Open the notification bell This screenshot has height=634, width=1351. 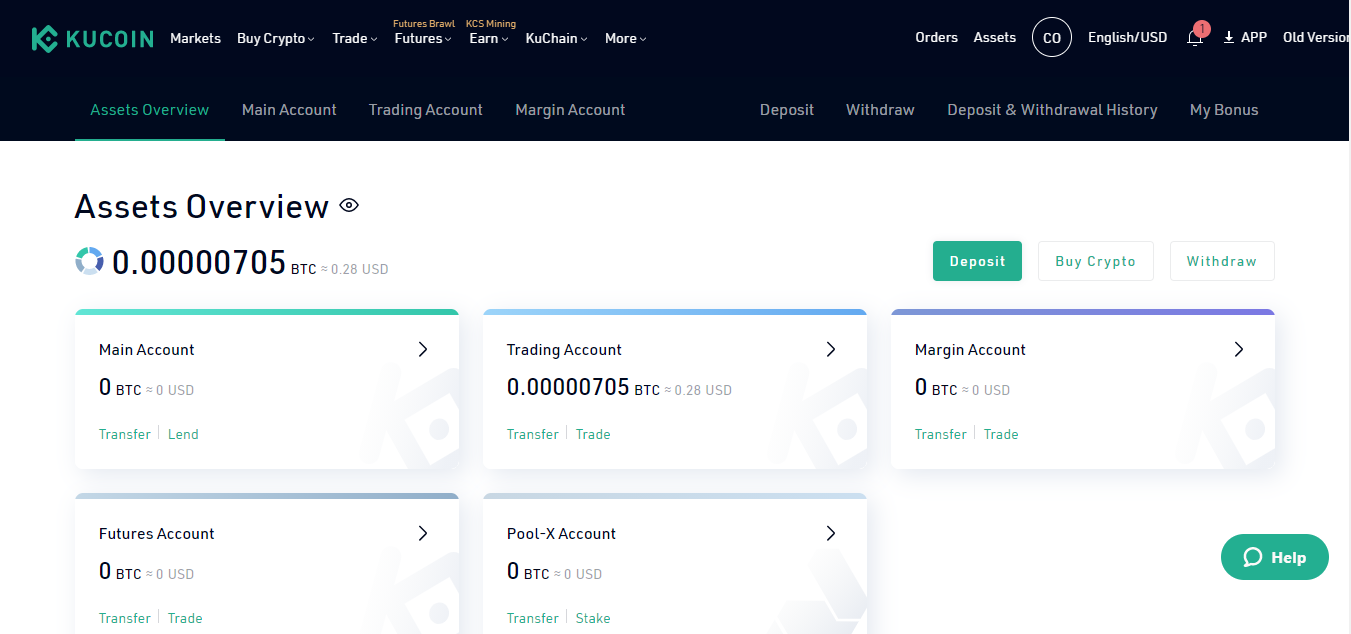click(1195, 38)
